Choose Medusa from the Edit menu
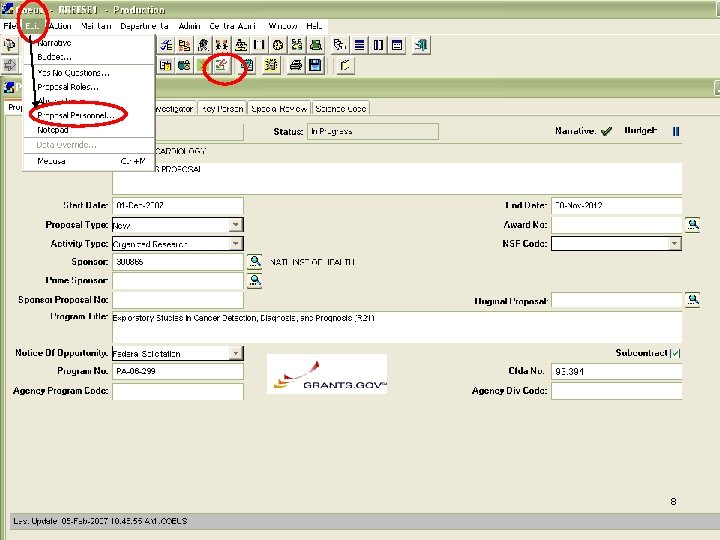This screenshot has height=540, width=720. click(x=89, y=161)
